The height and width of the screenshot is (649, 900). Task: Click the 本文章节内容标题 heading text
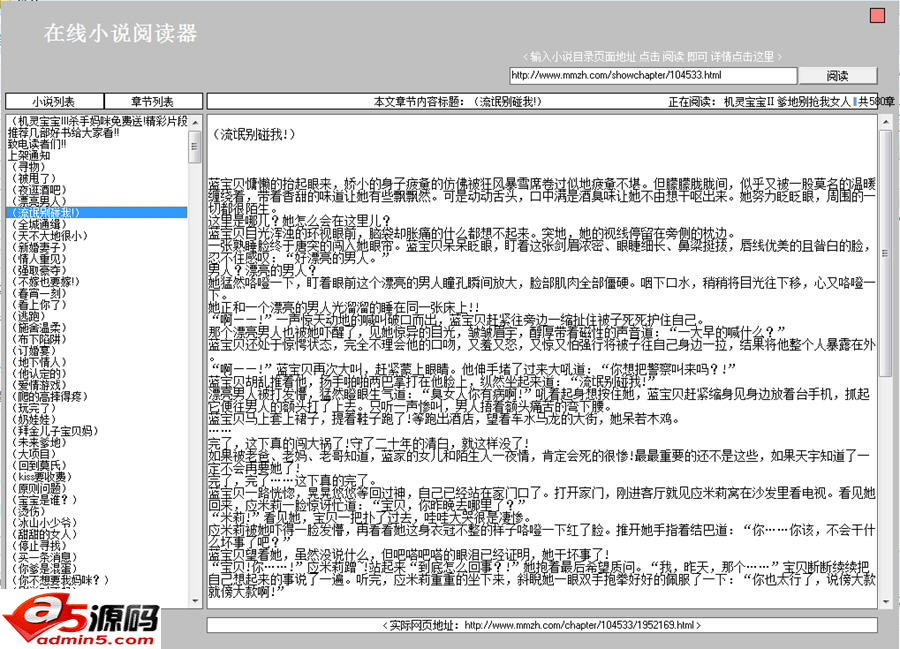[x=457, y=102]
